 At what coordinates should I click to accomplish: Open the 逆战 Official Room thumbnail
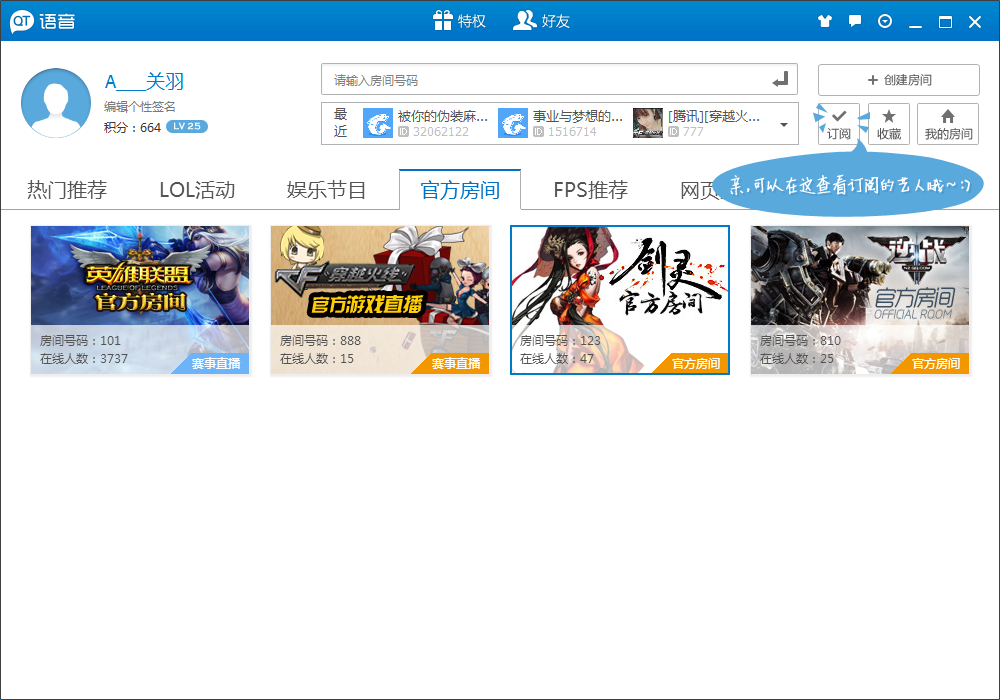click(x=860, y=300)
